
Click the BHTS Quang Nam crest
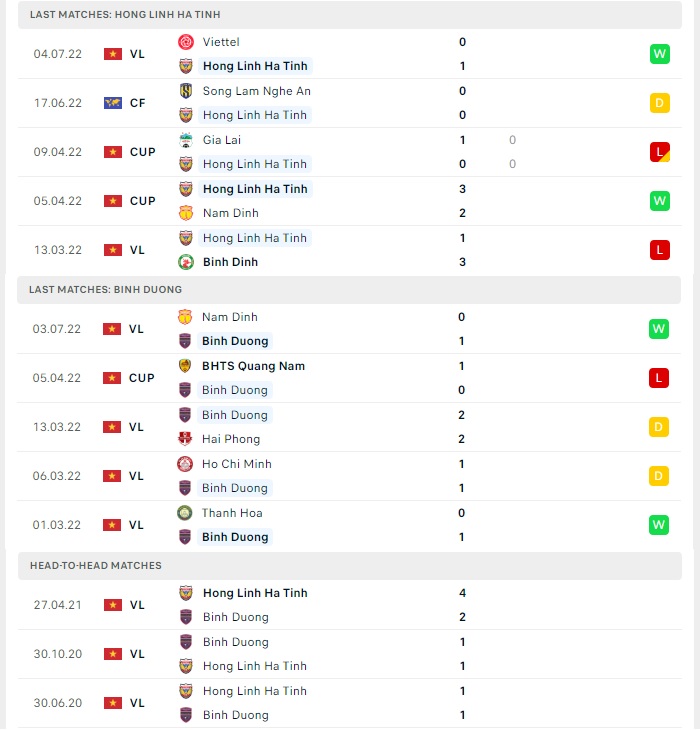click(x=185, y=366)
